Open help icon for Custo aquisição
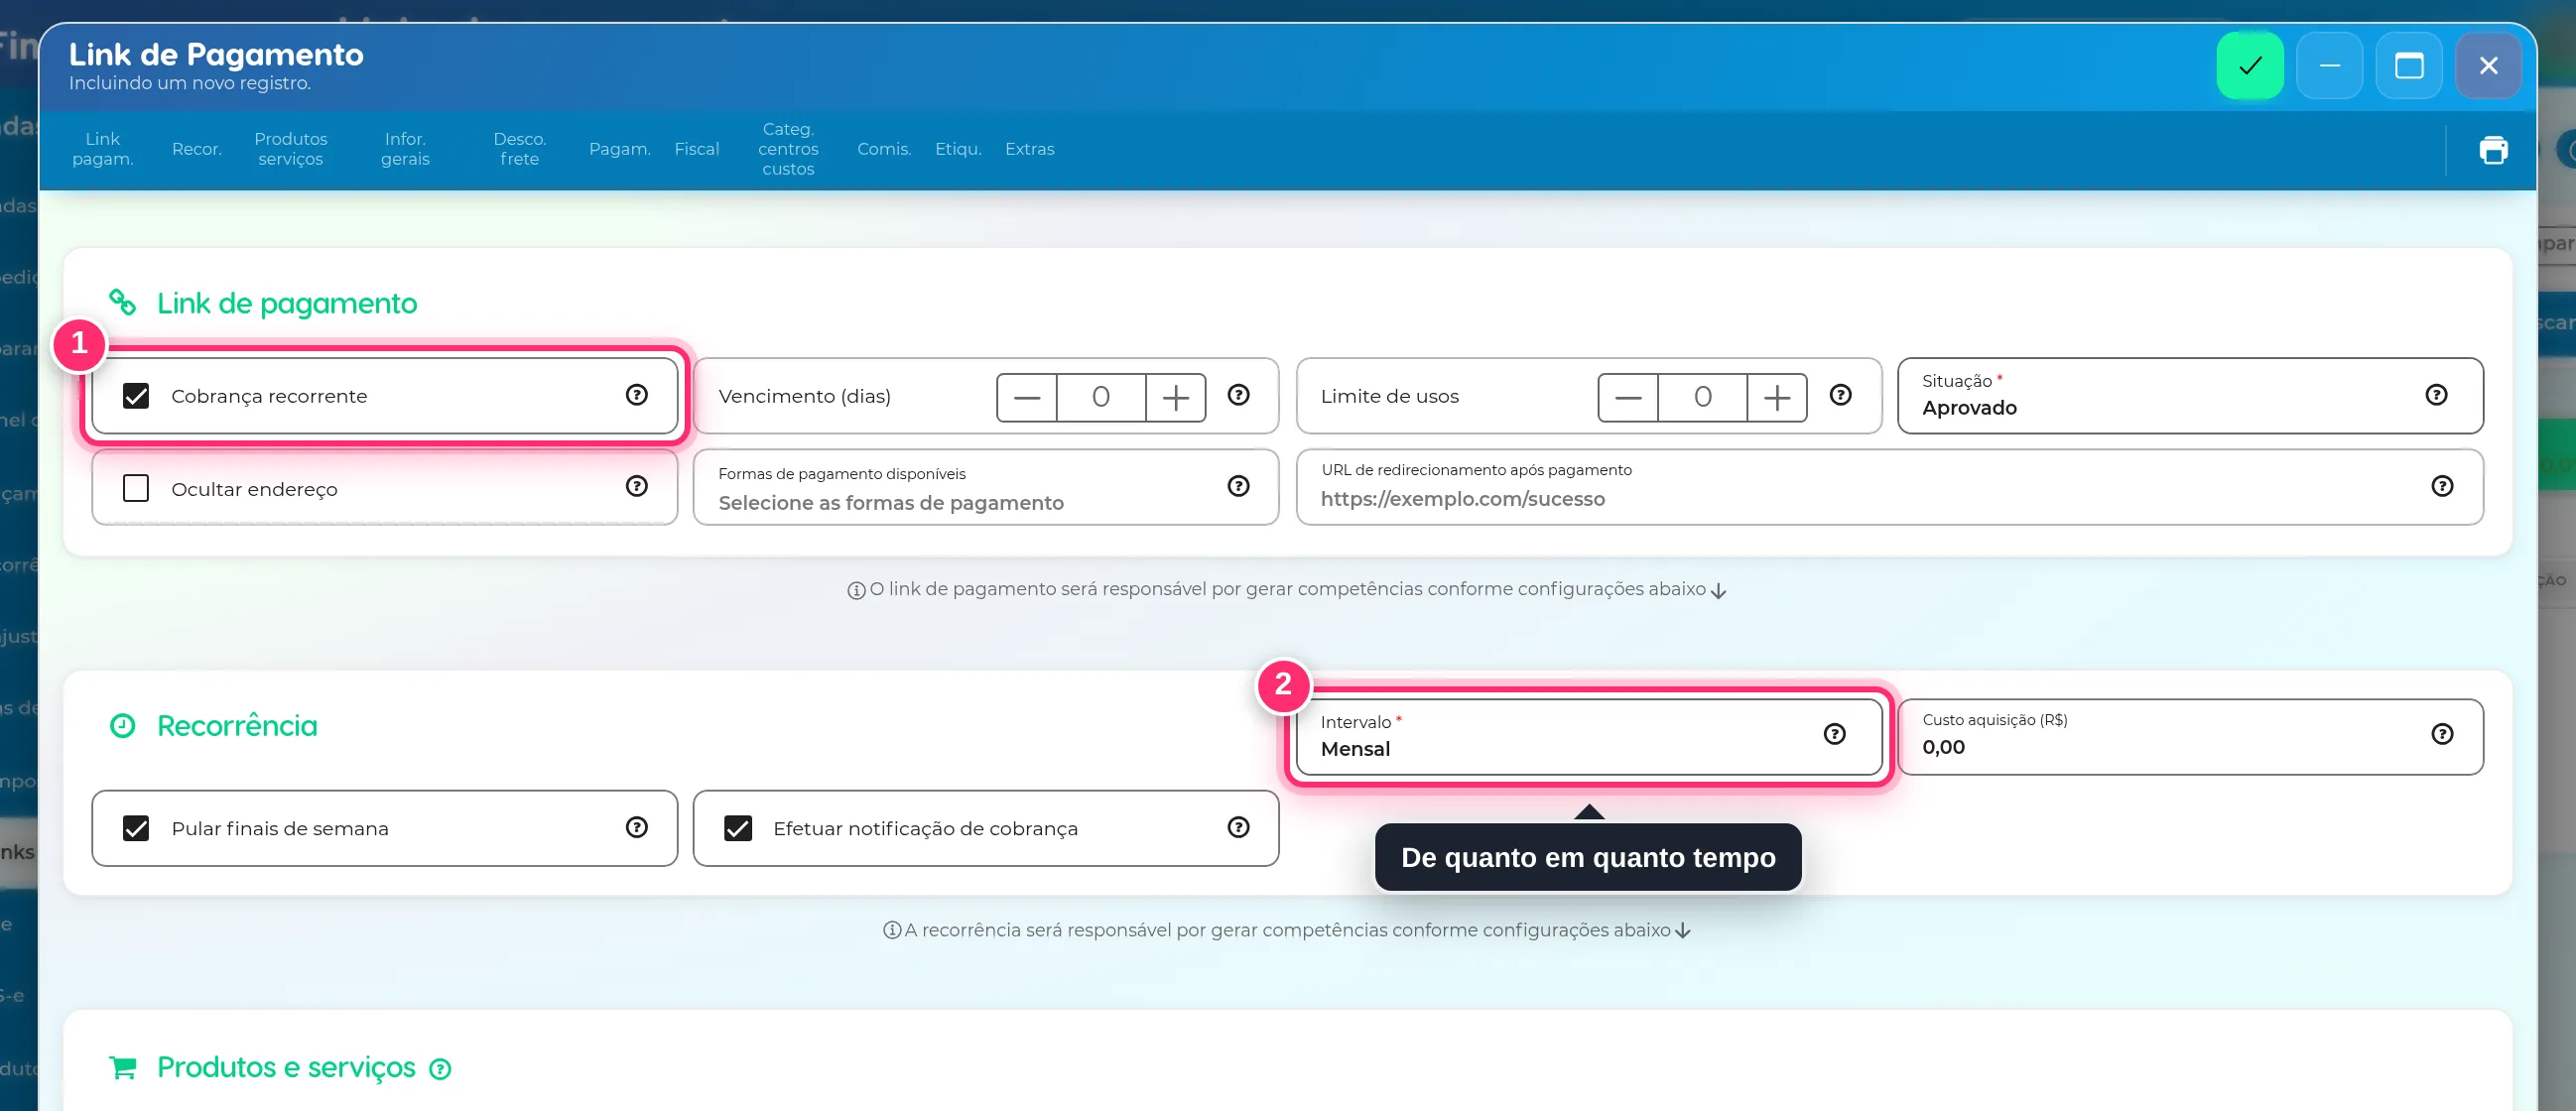 (x=2442, y=734)
